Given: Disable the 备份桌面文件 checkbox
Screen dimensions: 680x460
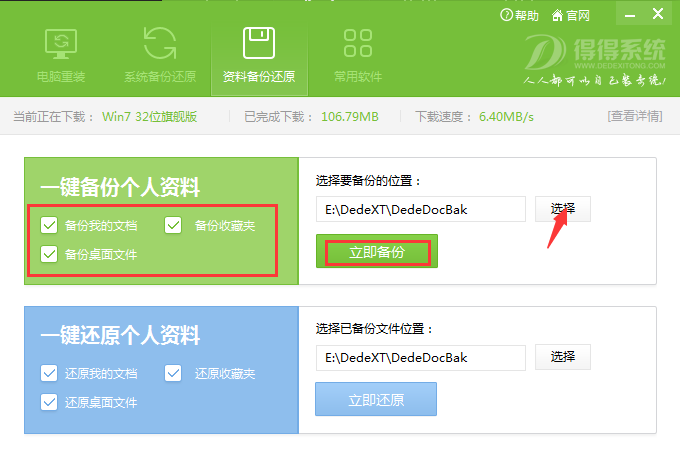Looking at the screenshot, I should point(49,254).
